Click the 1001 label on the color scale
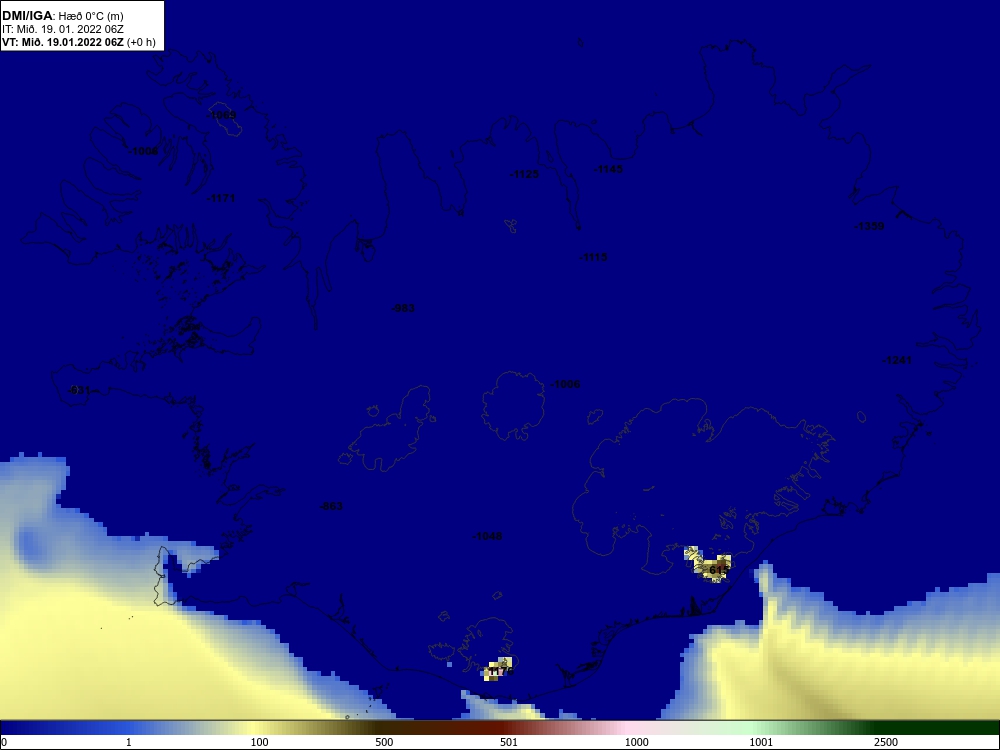 [x=761, y=742]
